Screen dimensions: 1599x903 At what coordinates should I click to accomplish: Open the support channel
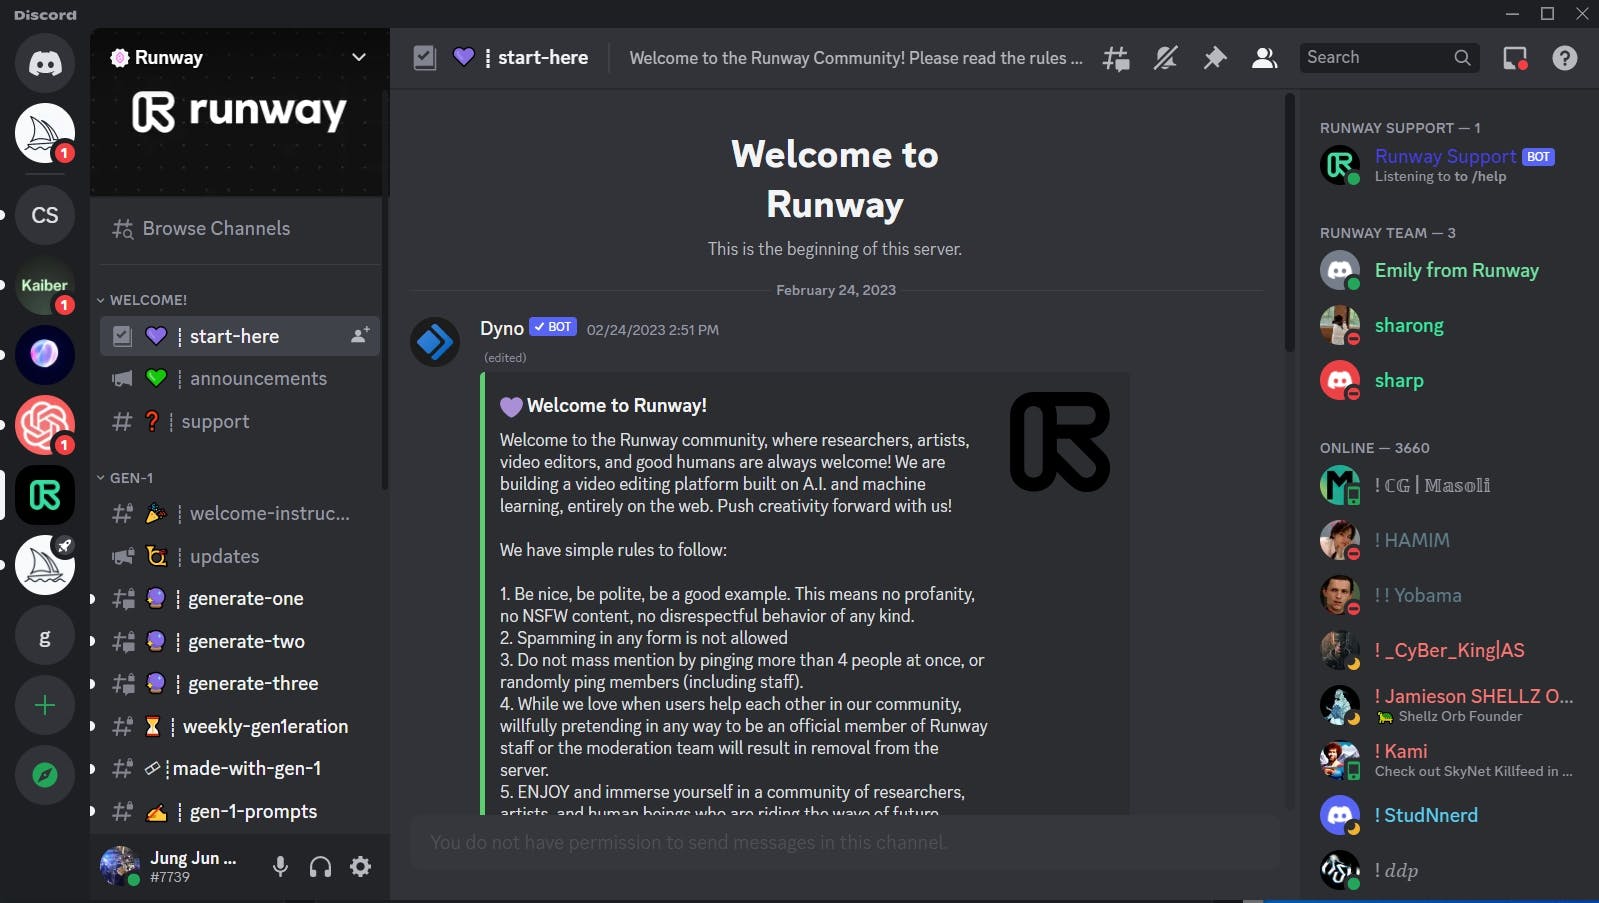[240, 422]
